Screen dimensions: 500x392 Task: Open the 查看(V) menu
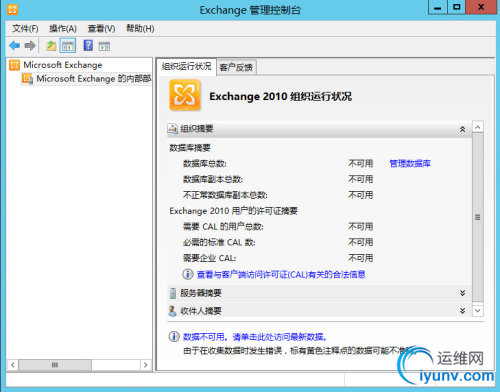click(101, 29)
